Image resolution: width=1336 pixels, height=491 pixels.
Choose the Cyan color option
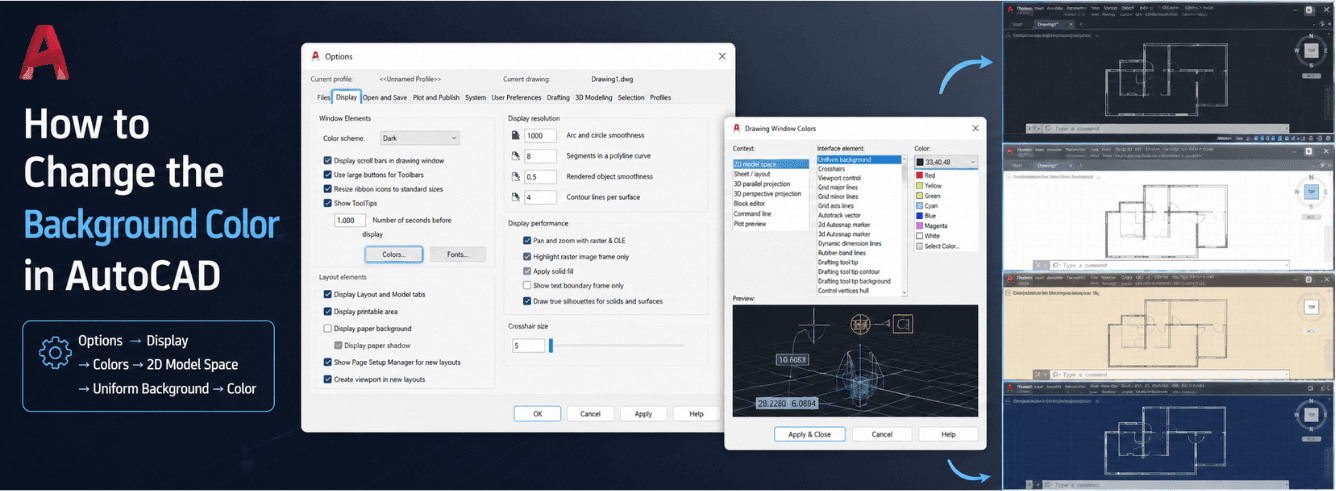929,206
